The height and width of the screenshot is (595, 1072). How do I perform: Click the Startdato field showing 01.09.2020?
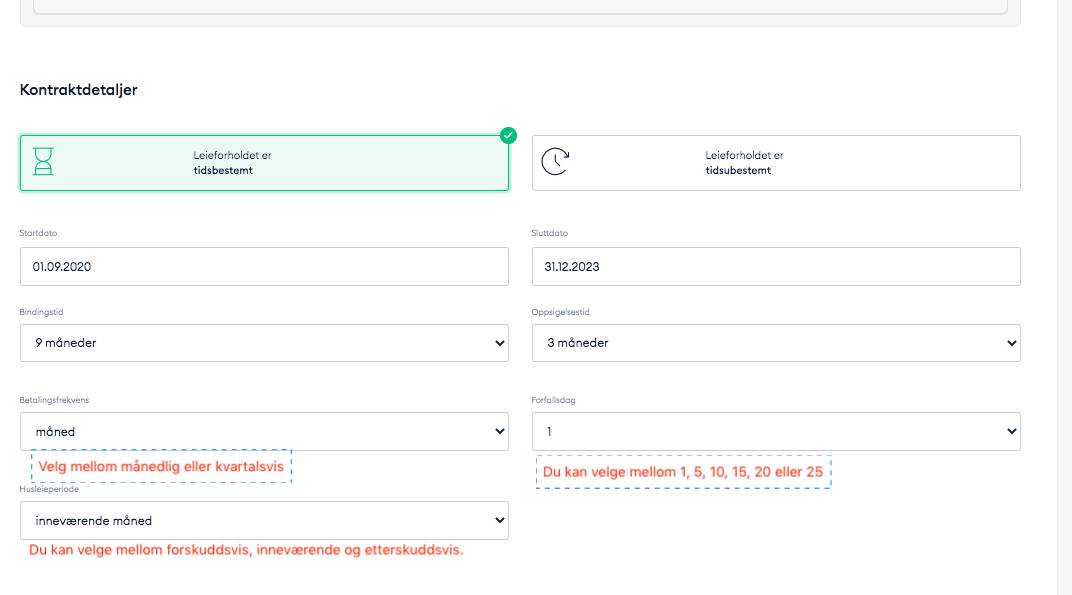pyautogui.click(x=264, y=266)
